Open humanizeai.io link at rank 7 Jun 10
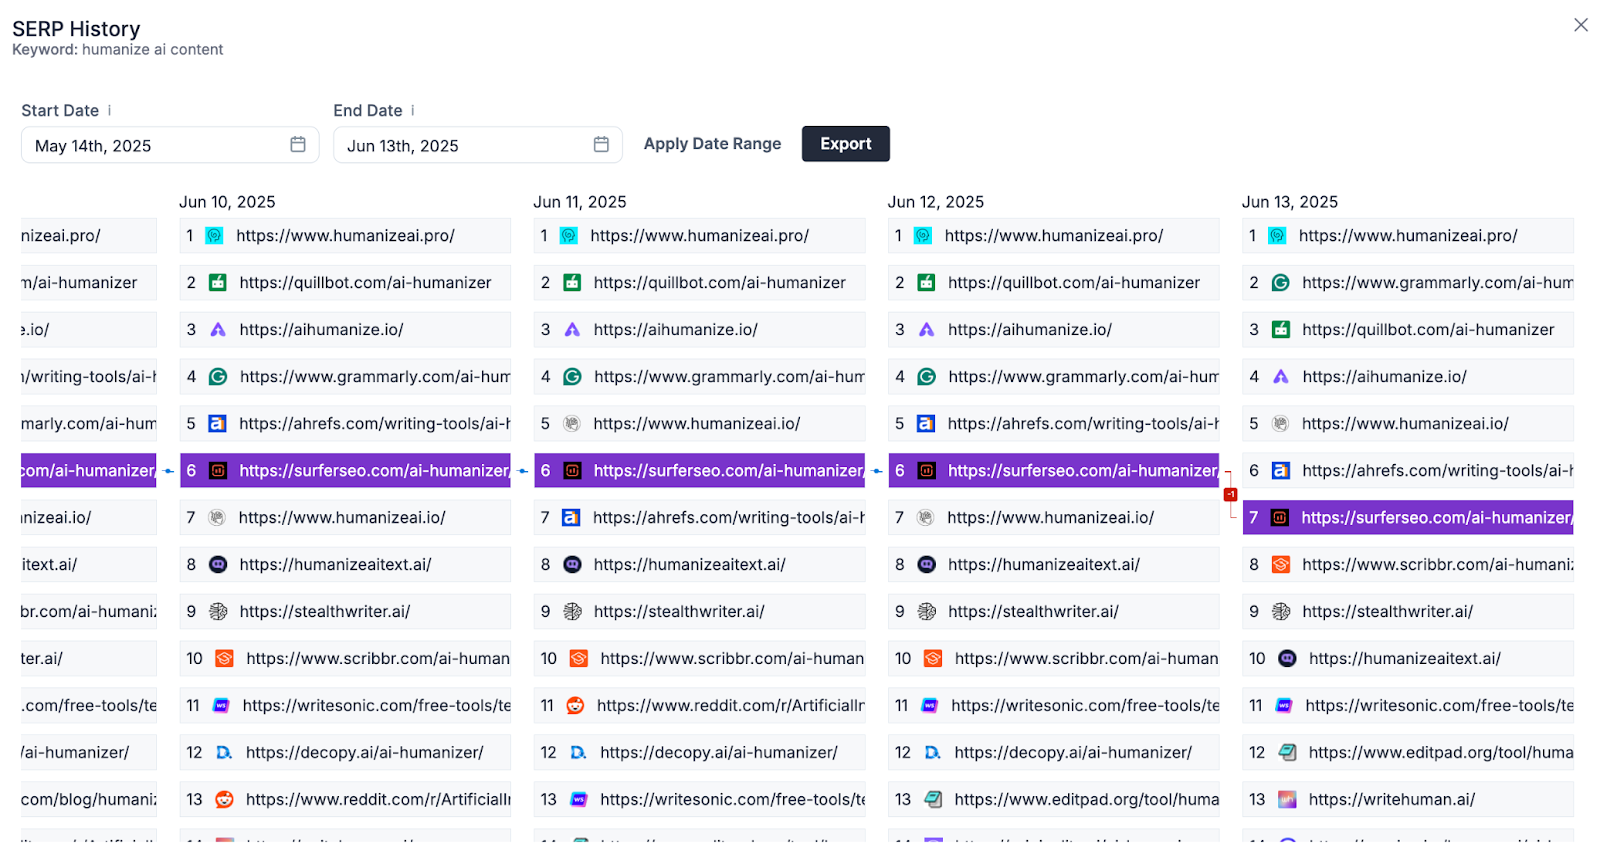This screenshot has height=857, width=1600. pos(342,518)
